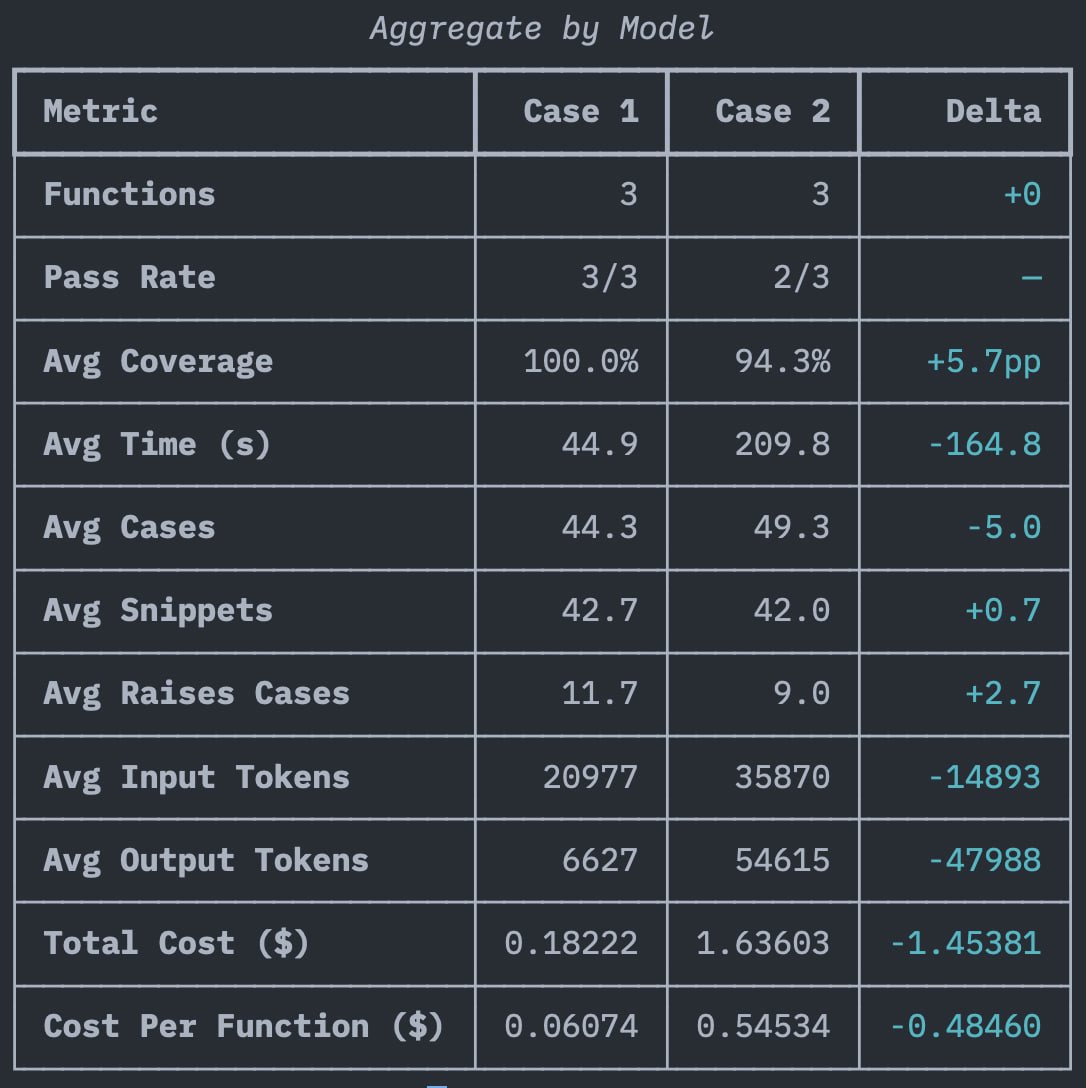
Task: Click the '-5.0' delta value
Action: [x=1004, y=527]
